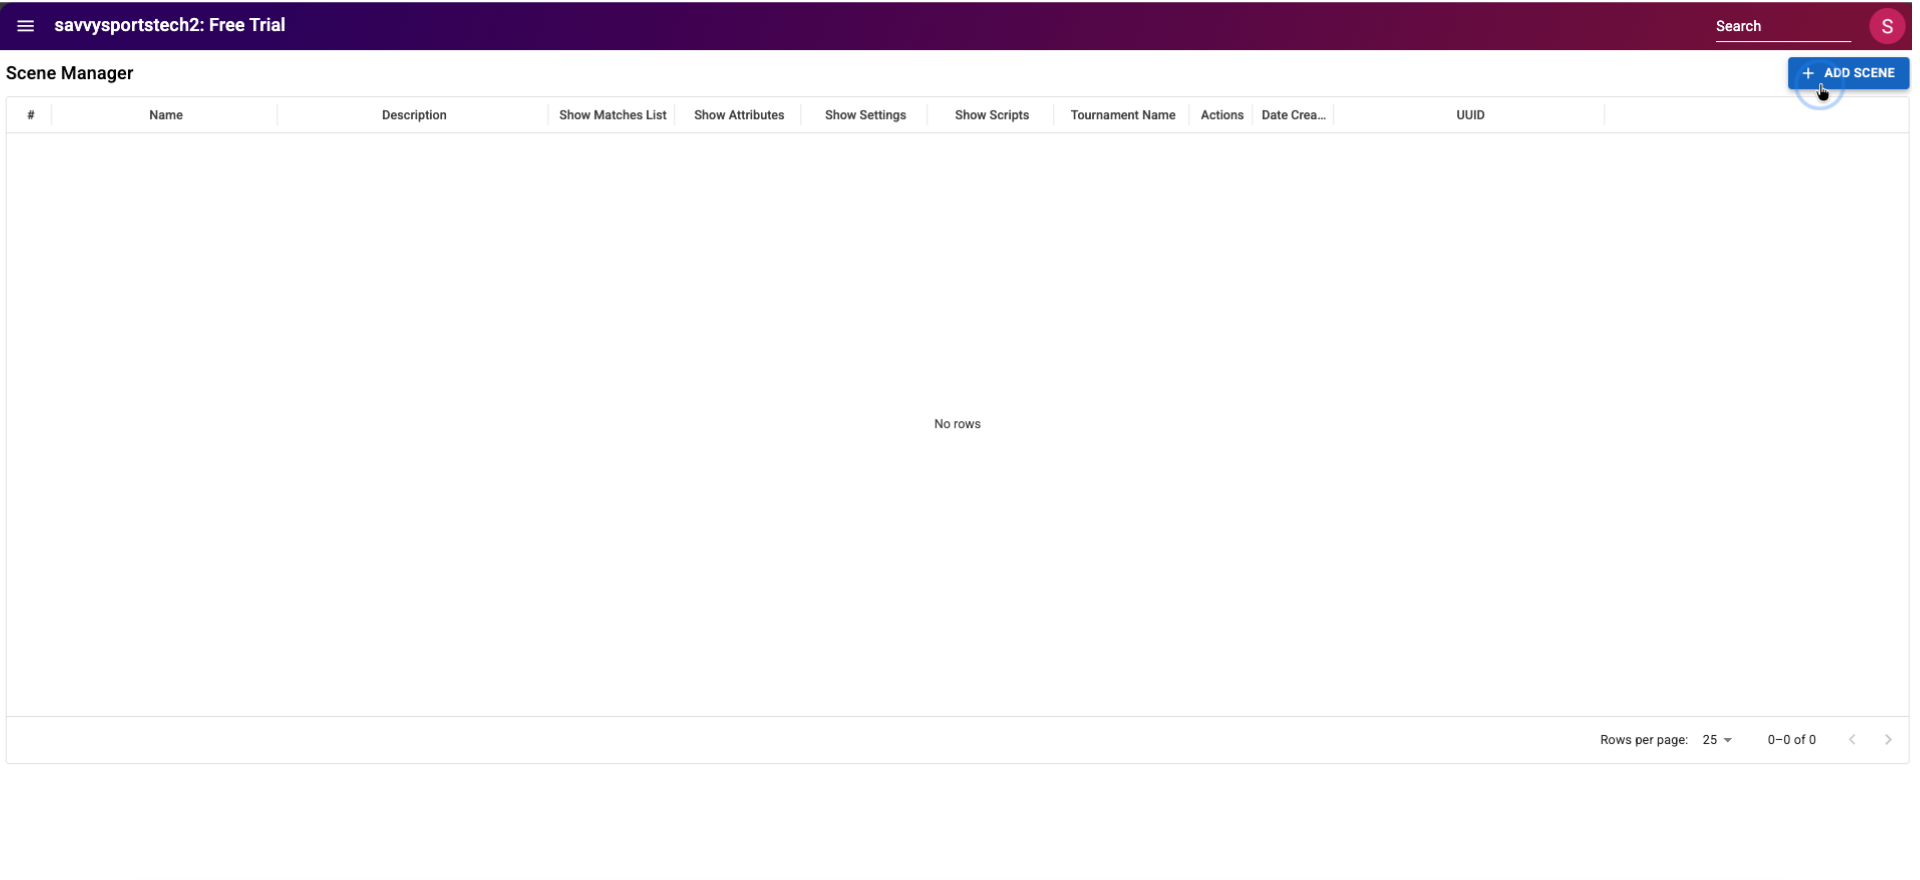Click Show Attributes column header

click(739, 115)
